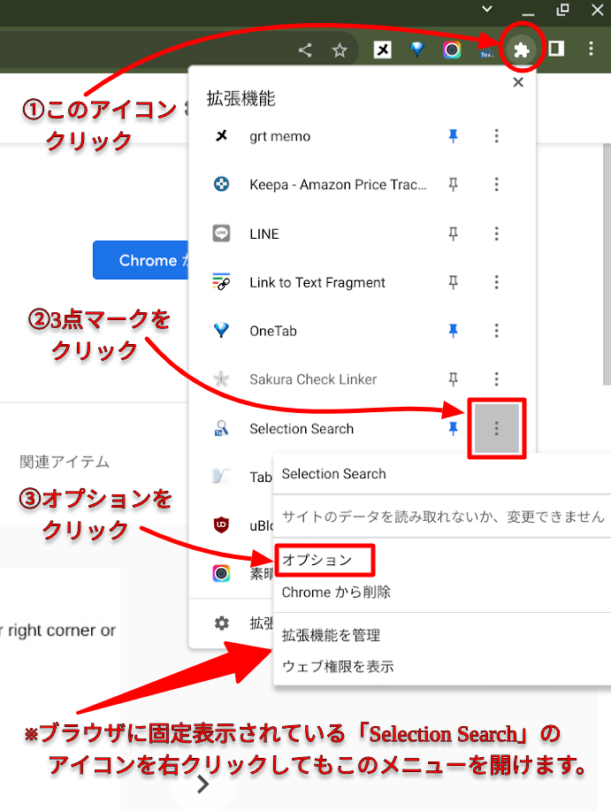Click the OneTab toolbar icon

click(x=417, y=50)
